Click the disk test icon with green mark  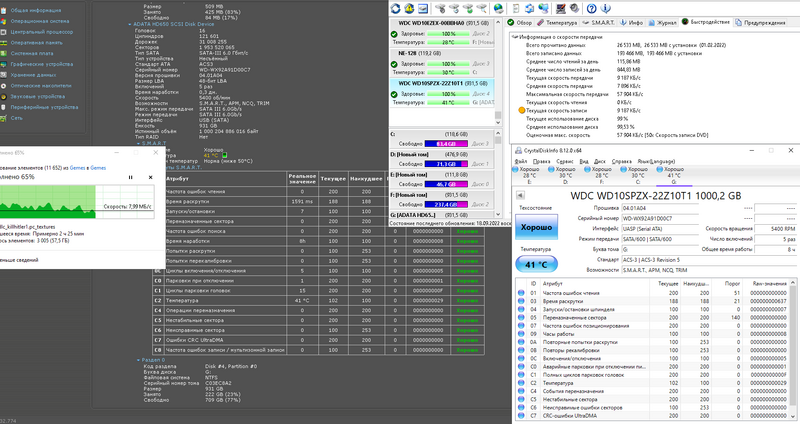pyautogui.click(x=468, y=9)
